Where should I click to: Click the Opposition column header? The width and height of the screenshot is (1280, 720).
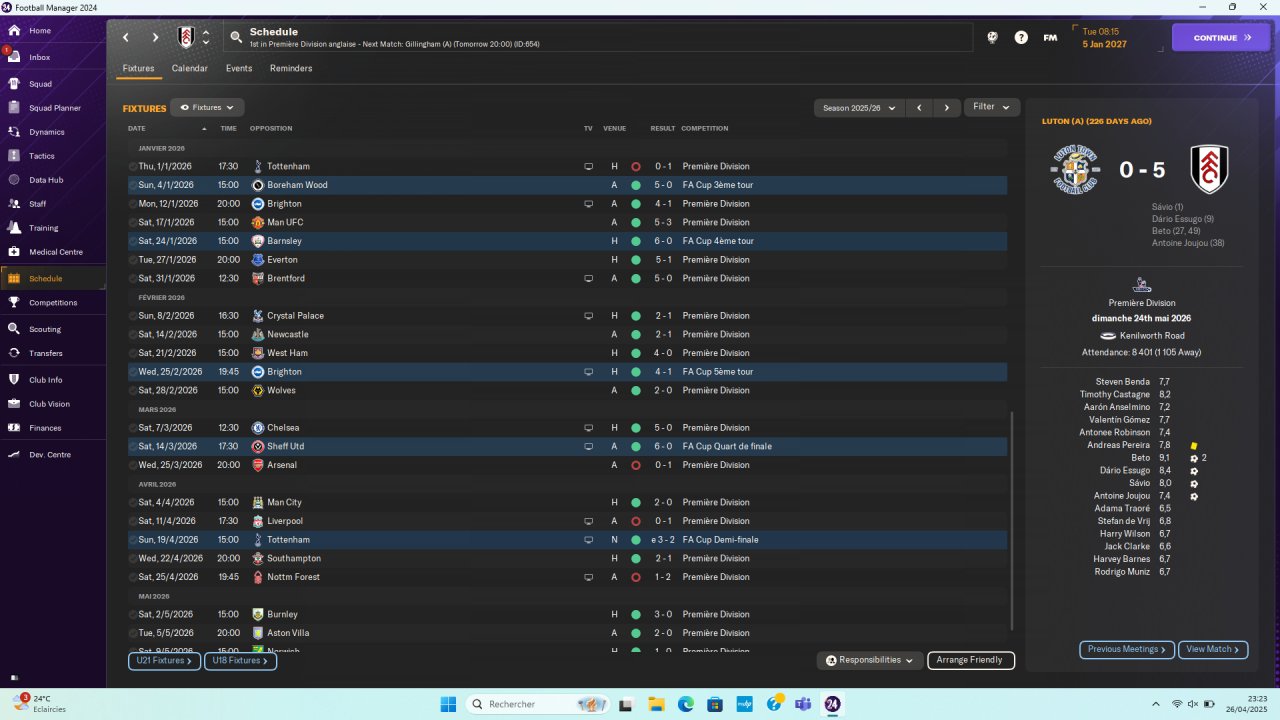(271, 128)
